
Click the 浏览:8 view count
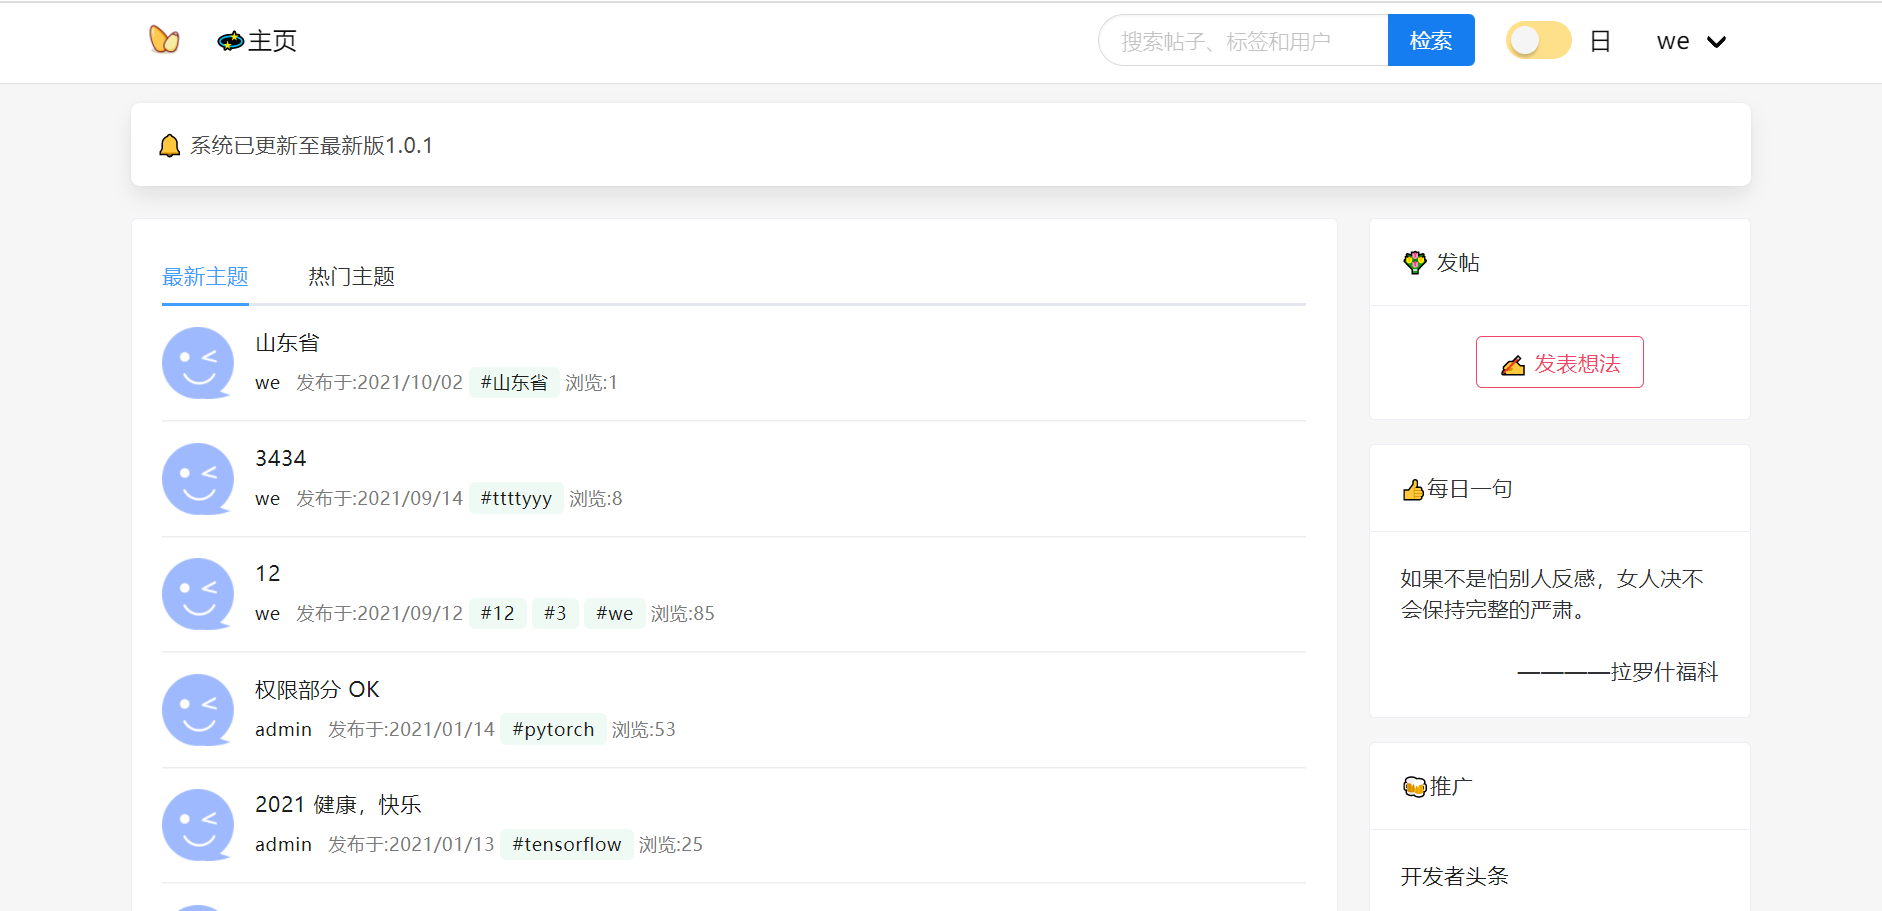coord(596,498)
